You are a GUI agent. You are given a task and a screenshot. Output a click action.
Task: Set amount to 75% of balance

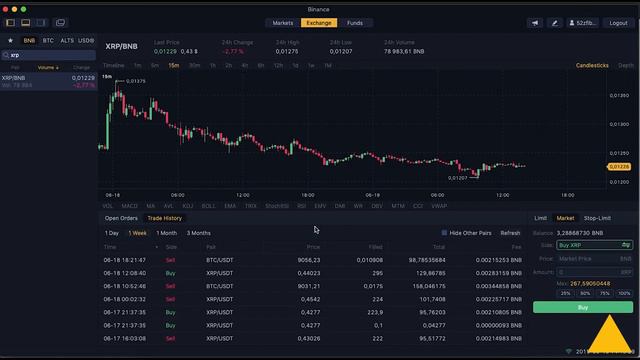604,293
